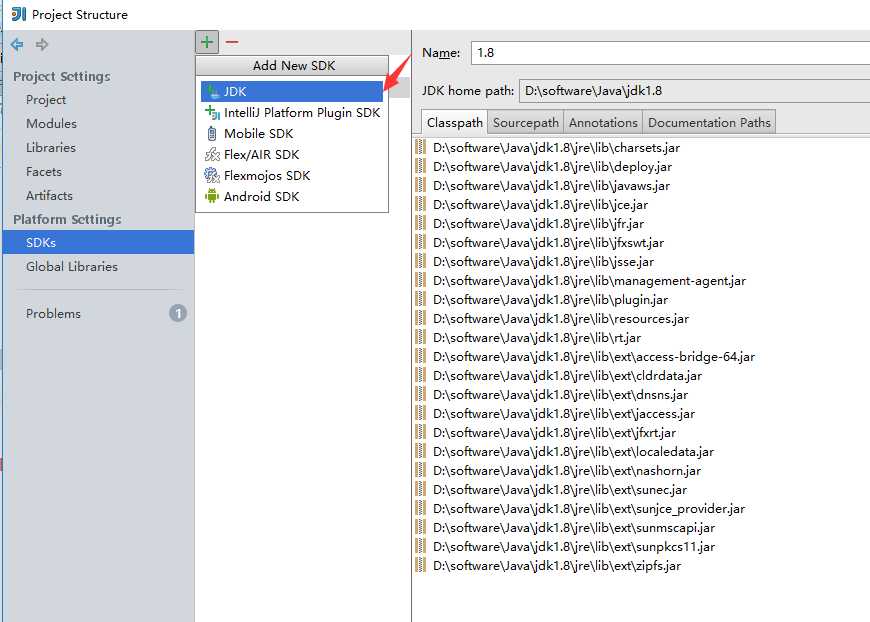Viewport: 870px width, 622px height.
Task: Click the forward navigation arrow
Action: pos(42,44)
